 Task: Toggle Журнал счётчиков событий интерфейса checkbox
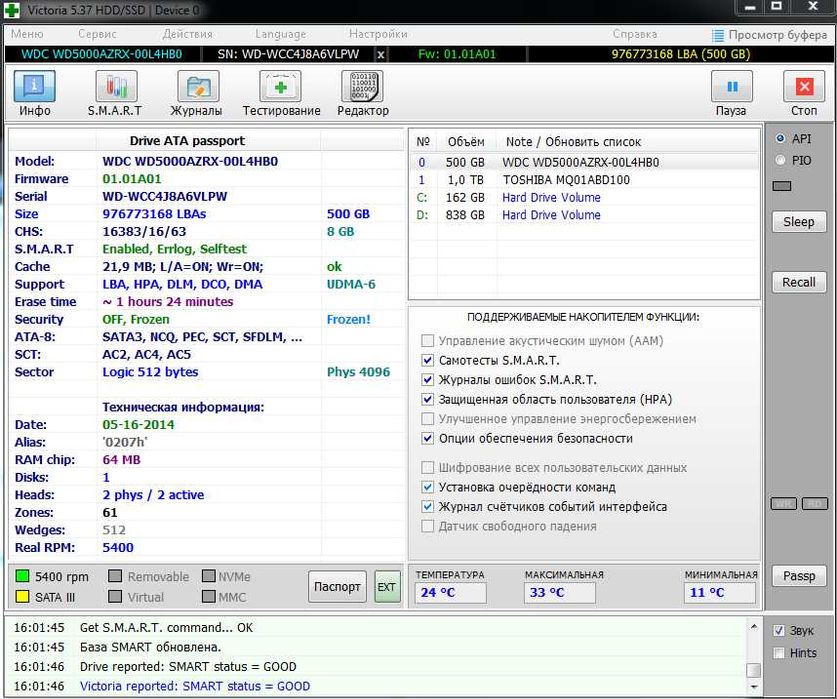(x=428, y=507)
